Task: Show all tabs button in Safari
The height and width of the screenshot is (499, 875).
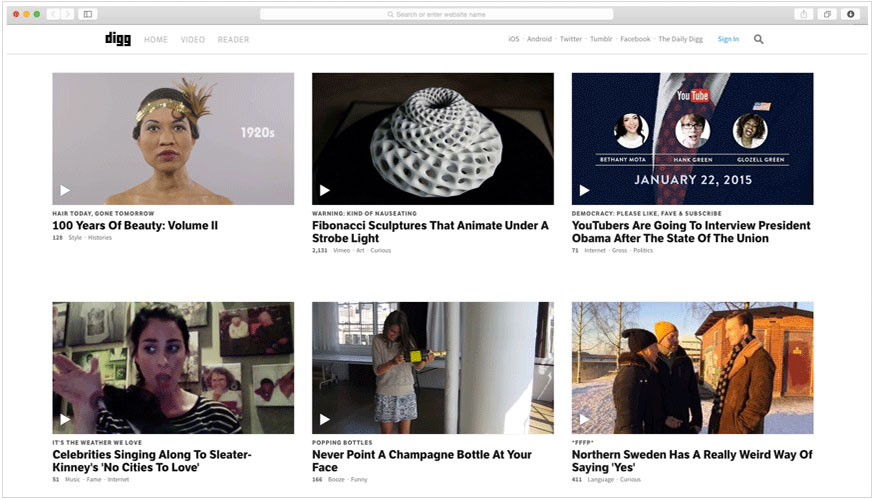Action: (827, 14)
